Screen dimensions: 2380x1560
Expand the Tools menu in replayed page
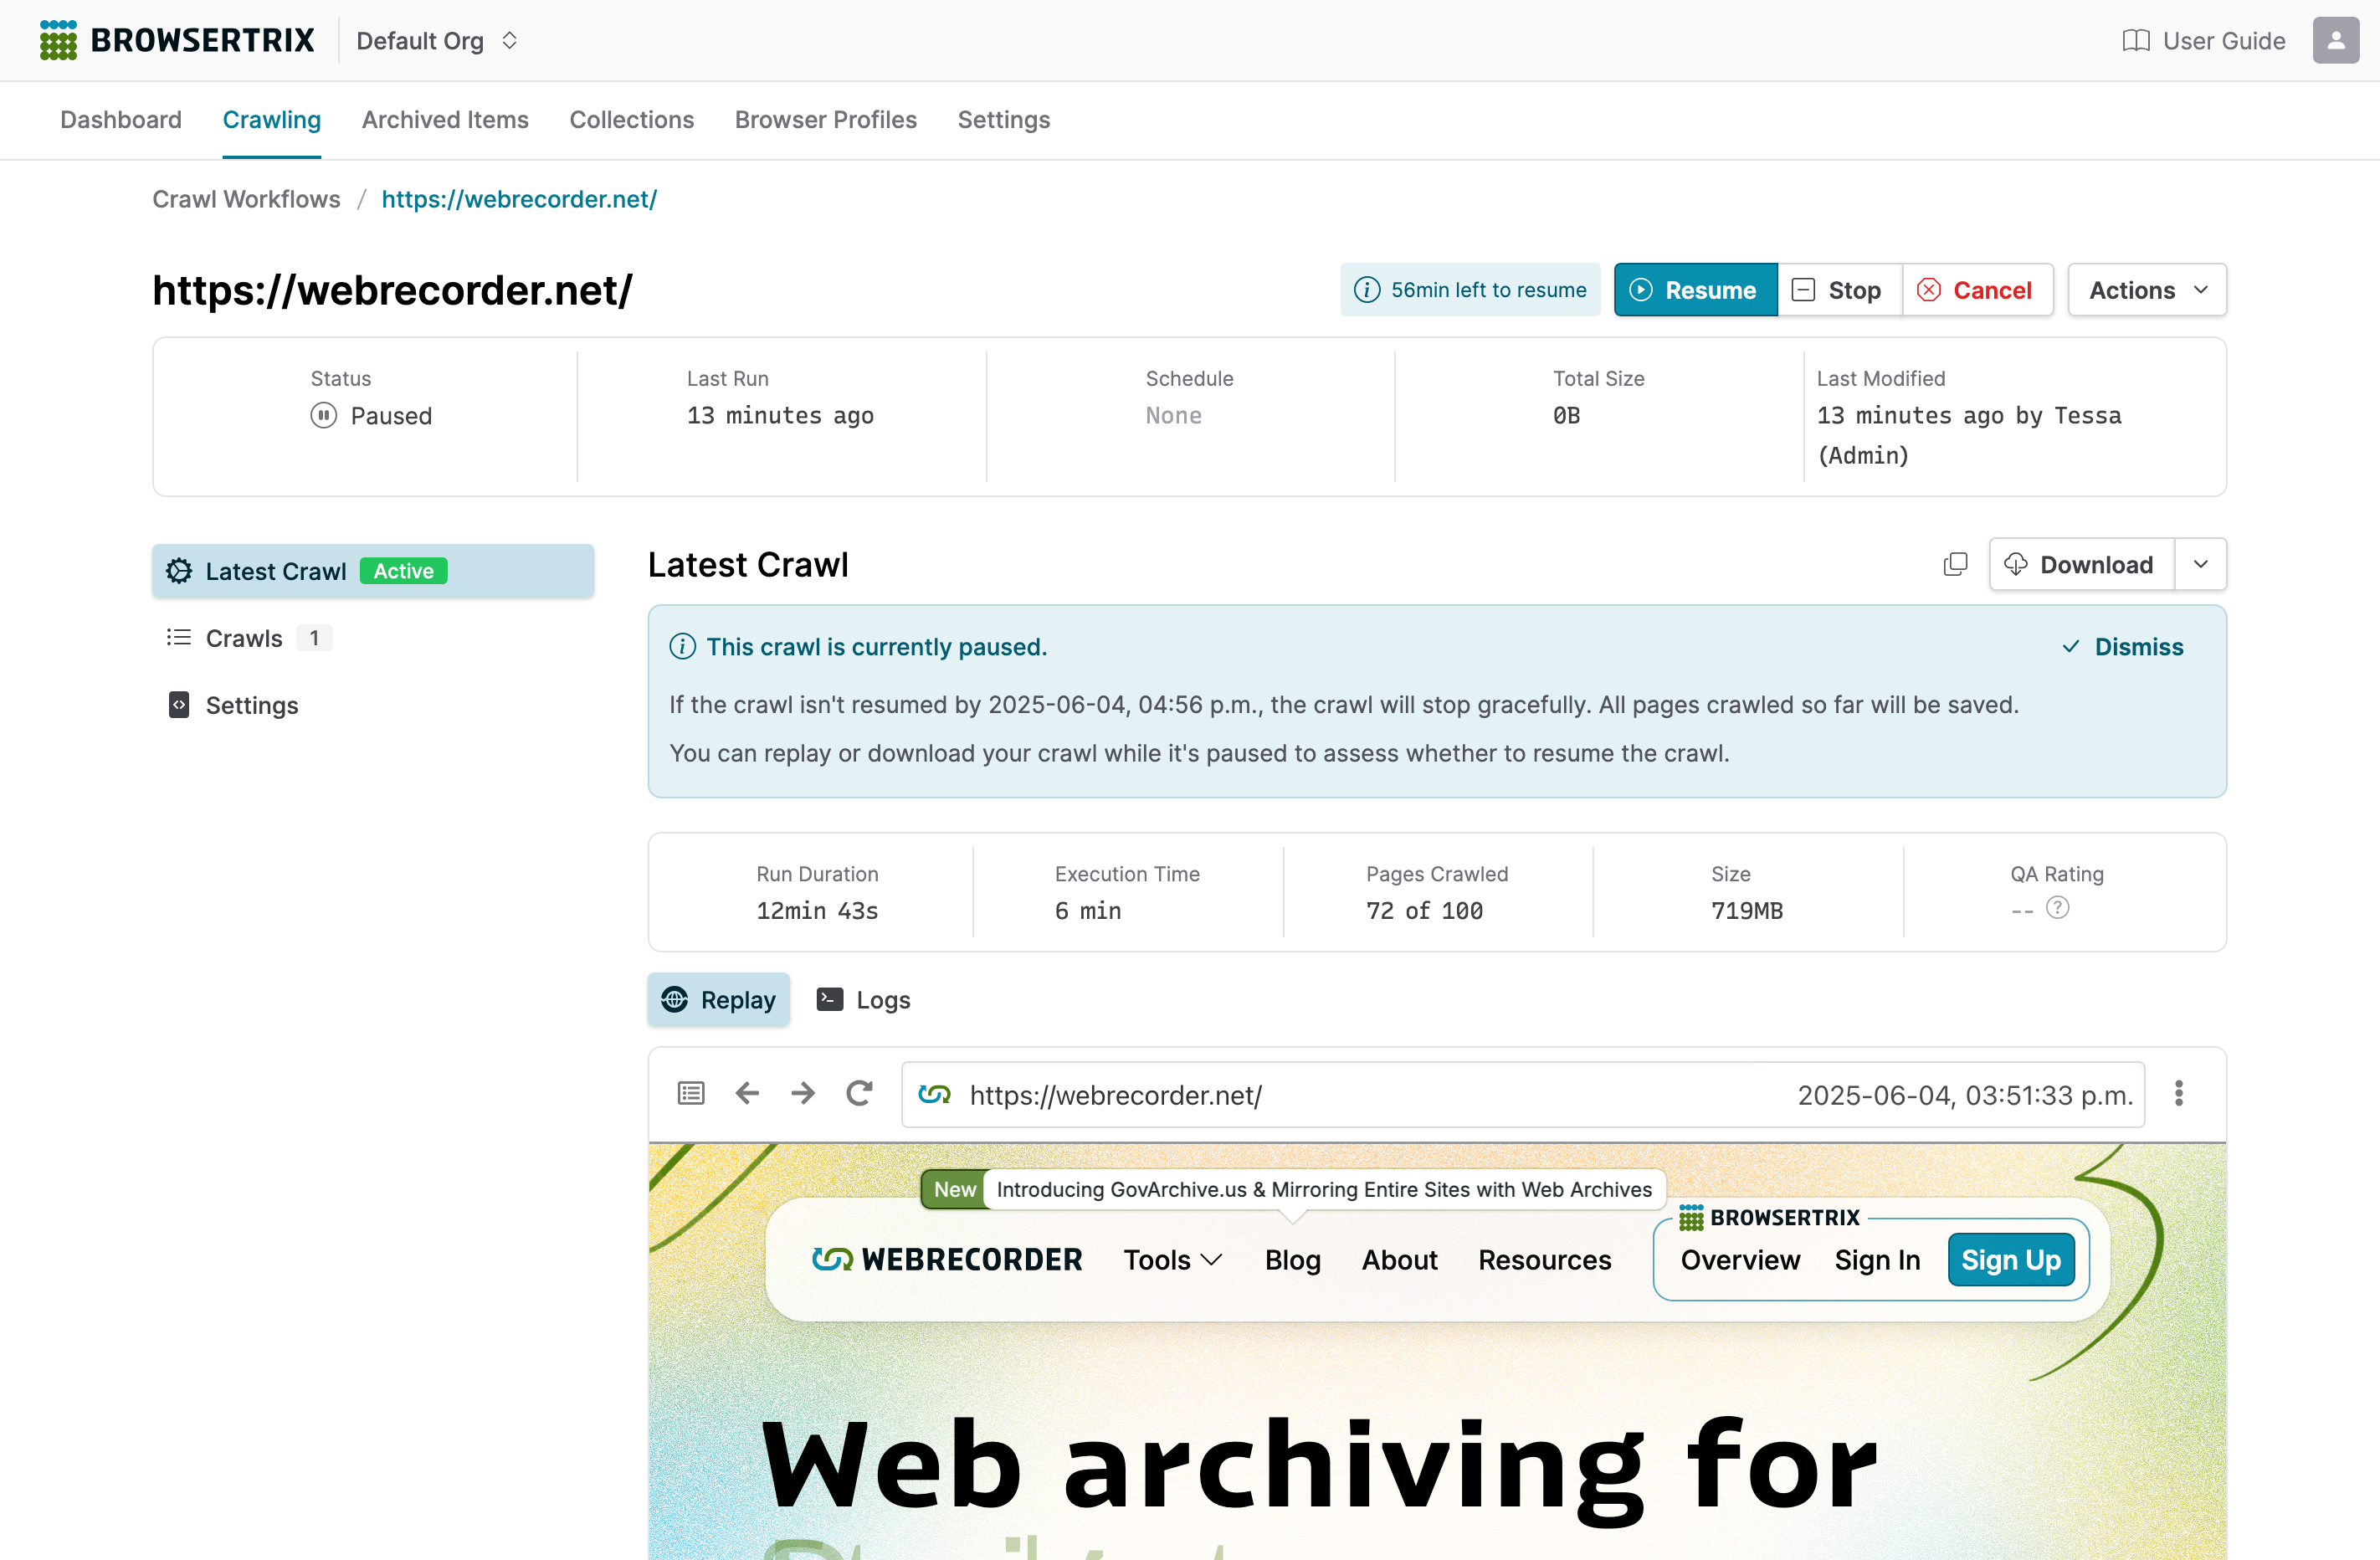(x=1172, y=1260)
